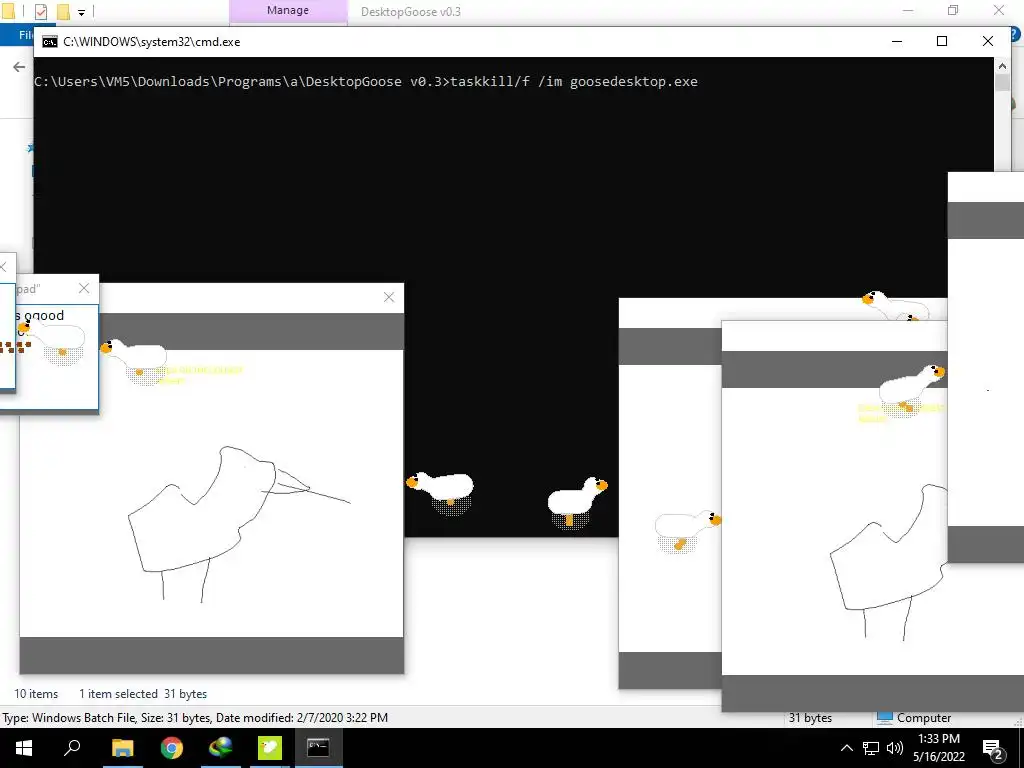Launch Google Chrome from the taskbar

click(172, 748)
